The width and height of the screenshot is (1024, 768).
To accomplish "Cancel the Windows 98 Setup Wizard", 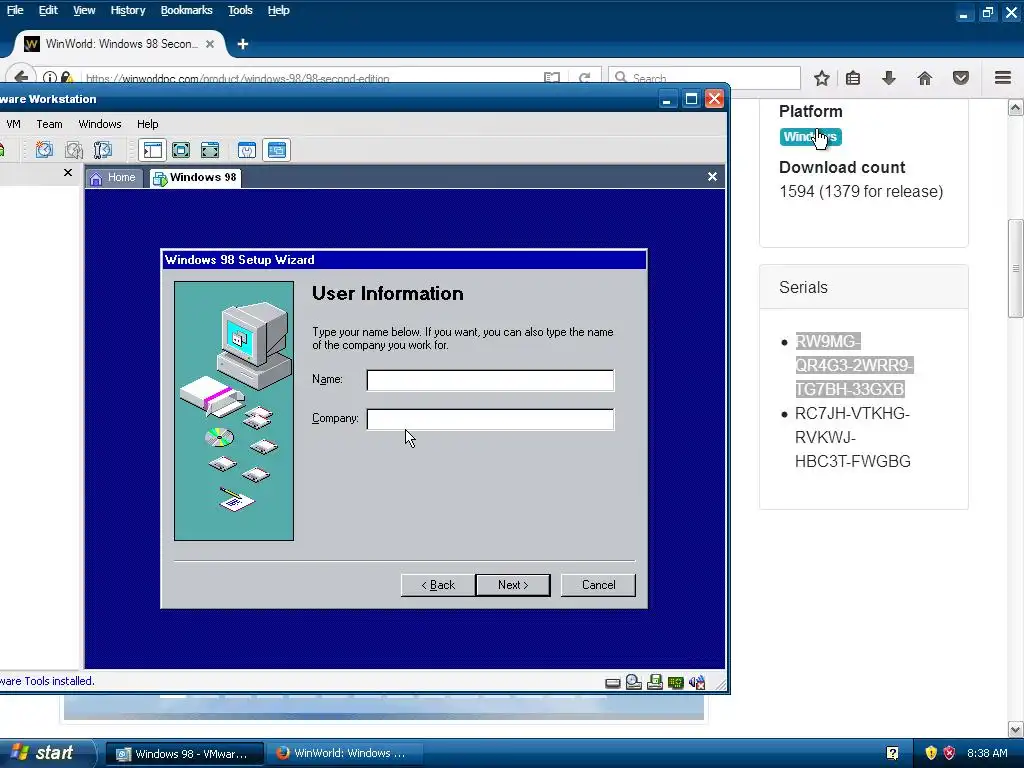I will 598,585.
